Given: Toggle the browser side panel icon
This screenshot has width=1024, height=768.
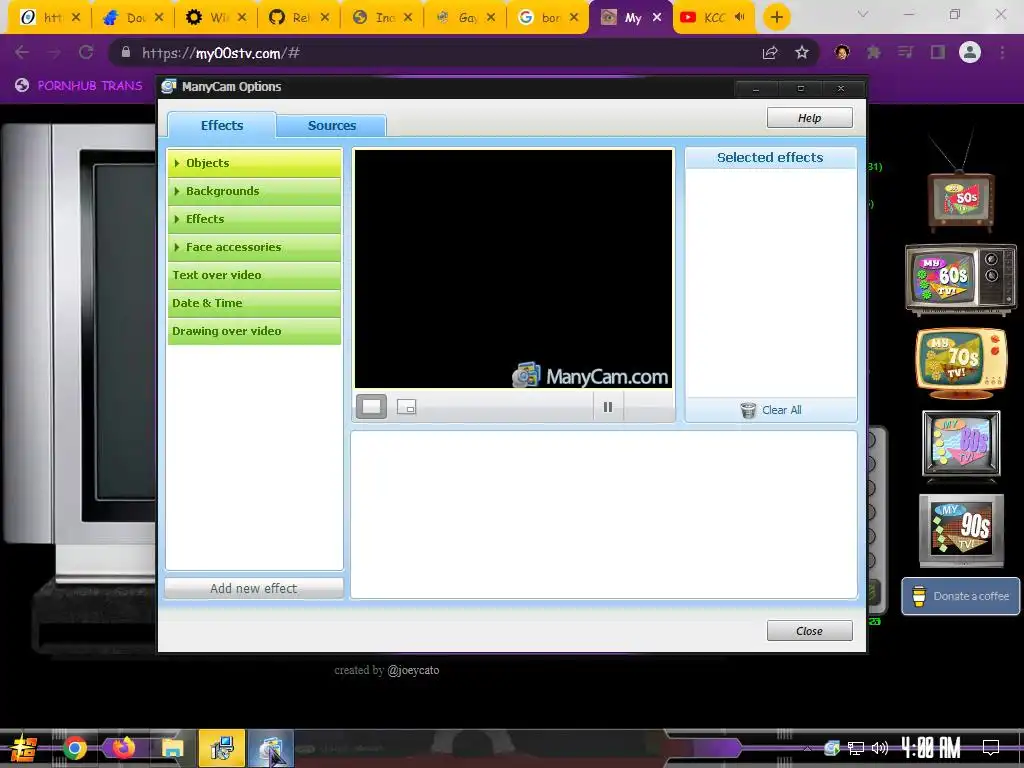Looking at the screenshot, I should tap(938, 52).
